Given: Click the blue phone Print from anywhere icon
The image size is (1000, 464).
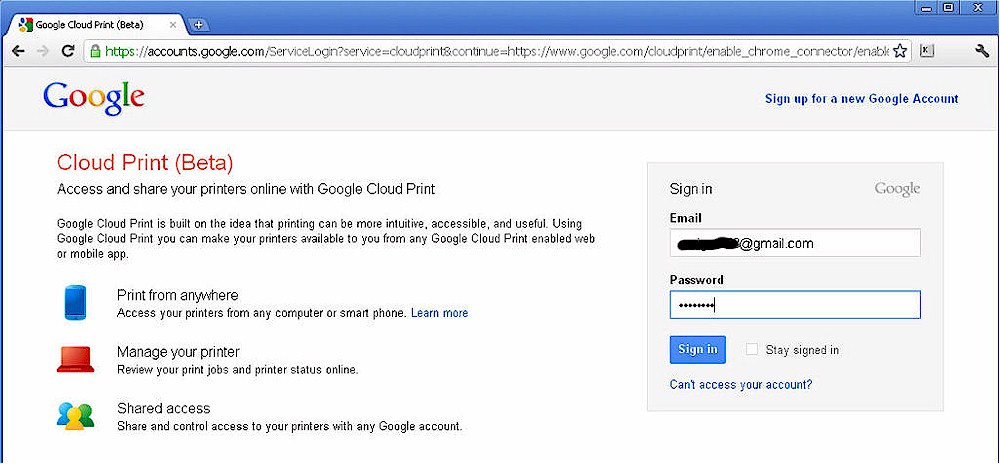Looking at the screenshot, I should pyautogui.click(x=75, y=303).
